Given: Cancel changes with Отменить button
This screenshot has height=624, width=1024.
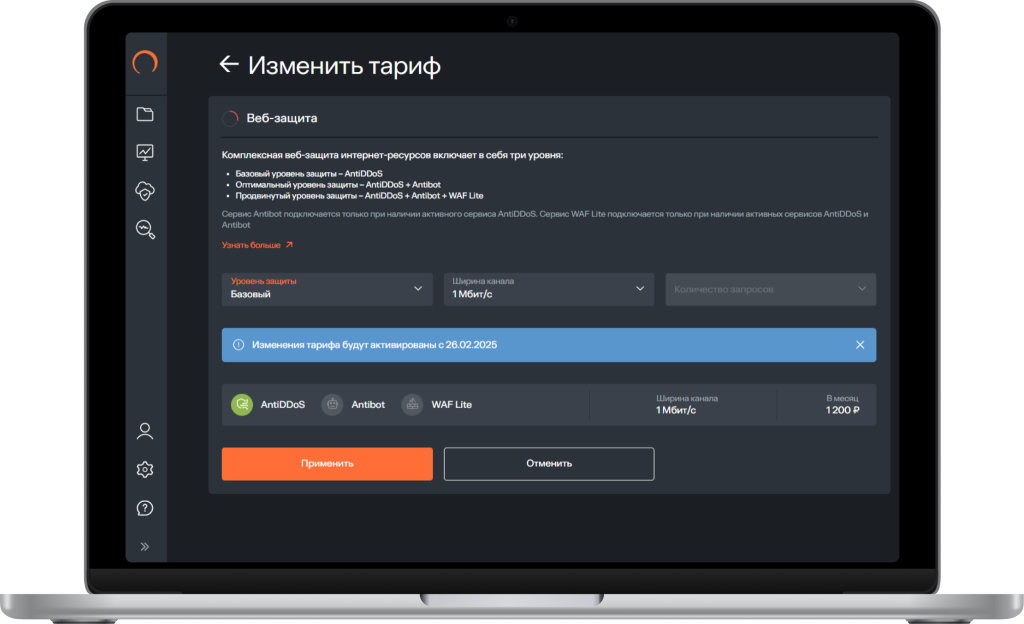Looking at the screenshot, I should pos(548,463).
